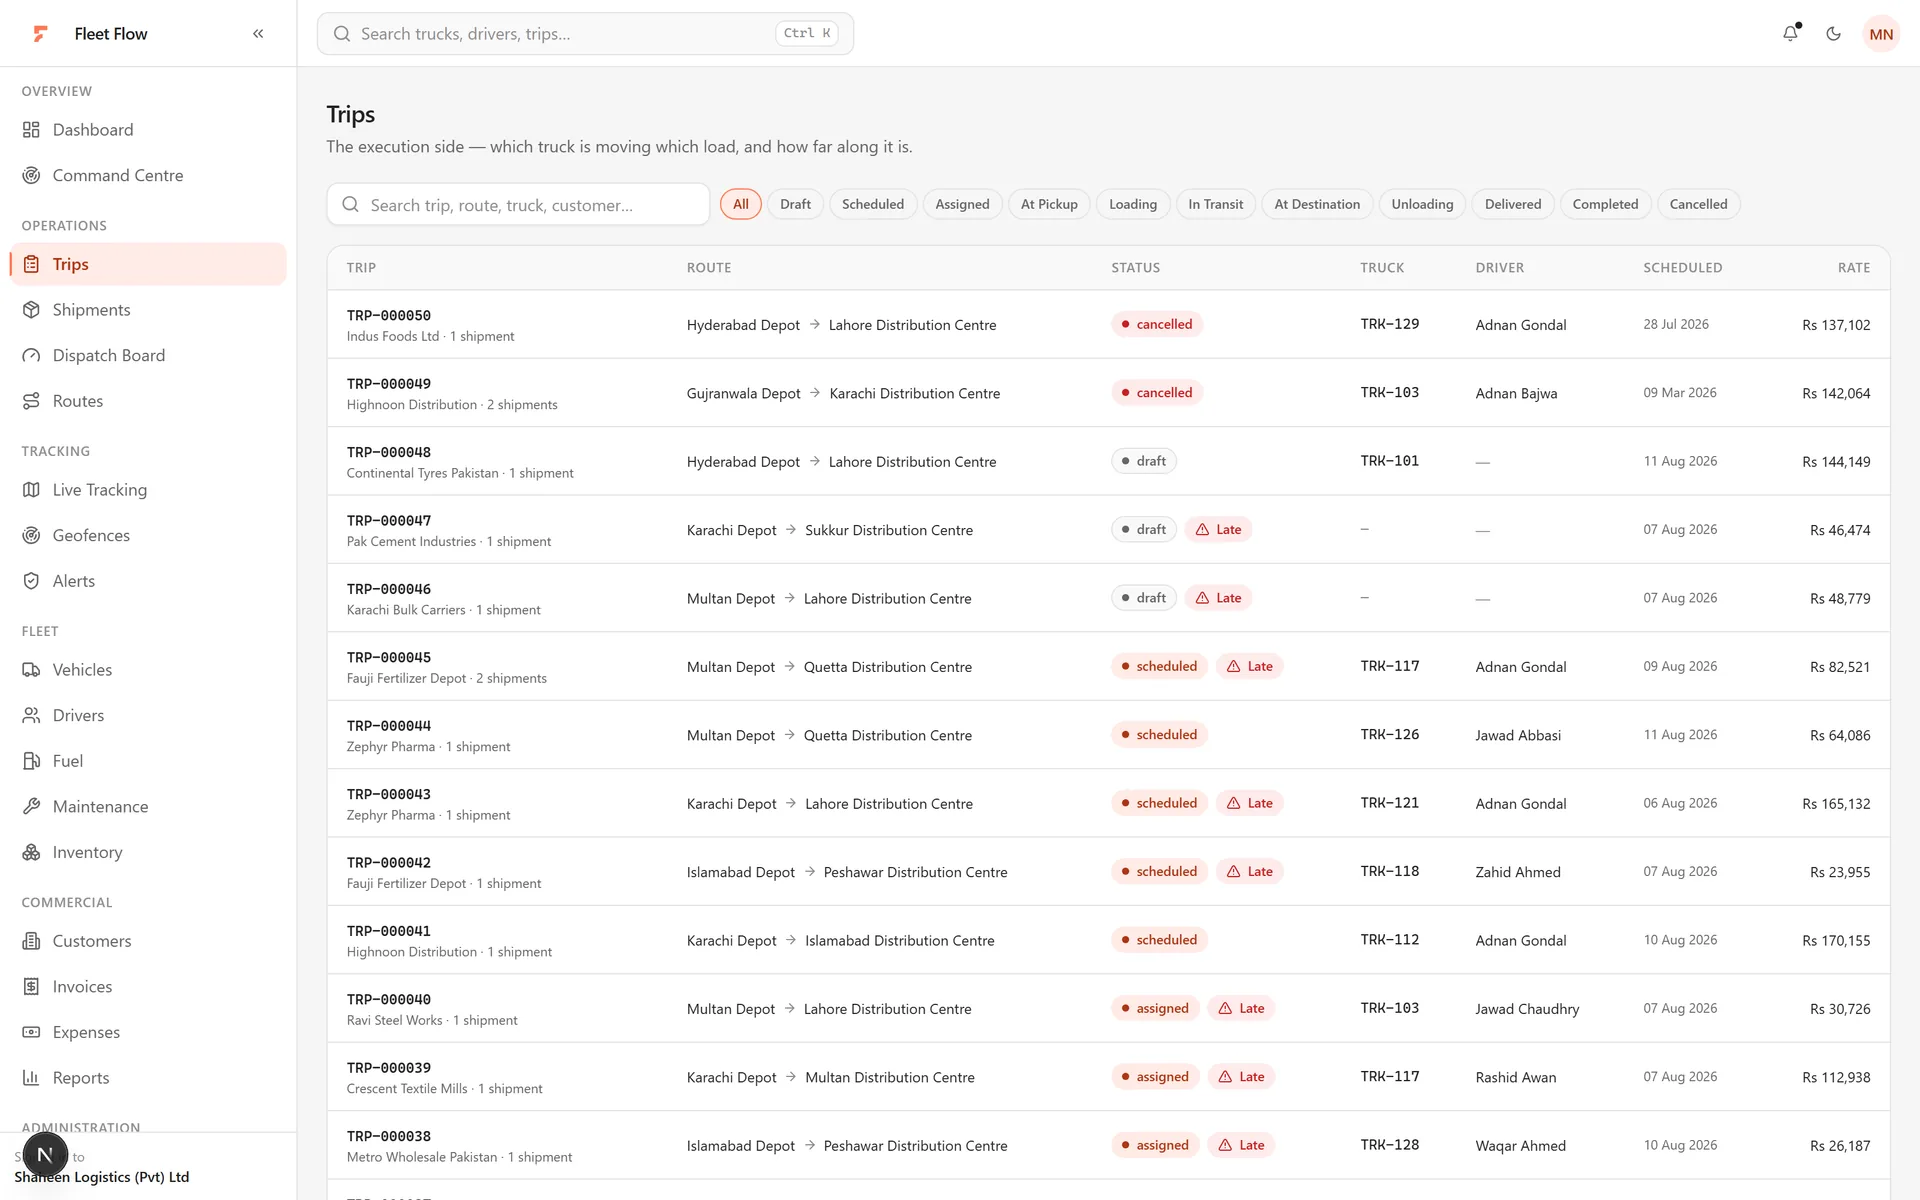Image resolution: width=1920 pixels, height=1200 pixels.
Task: Click the Vehicles truck icon
Action: tap(32, 670)
